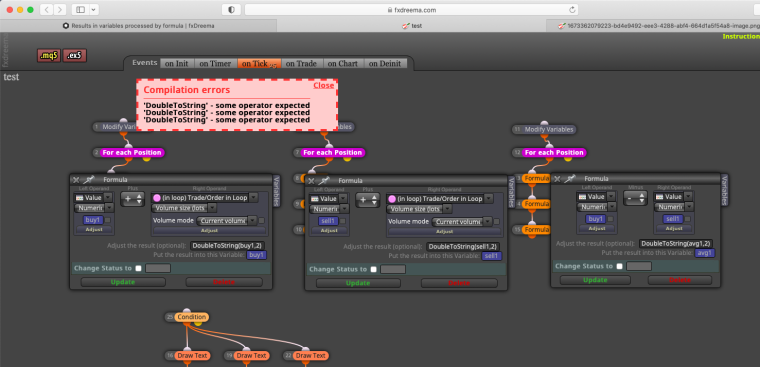The height and width of the screenshot is (367, 760).
Task: Pin the buy1 Formula panel
Action: click(89, 179)
